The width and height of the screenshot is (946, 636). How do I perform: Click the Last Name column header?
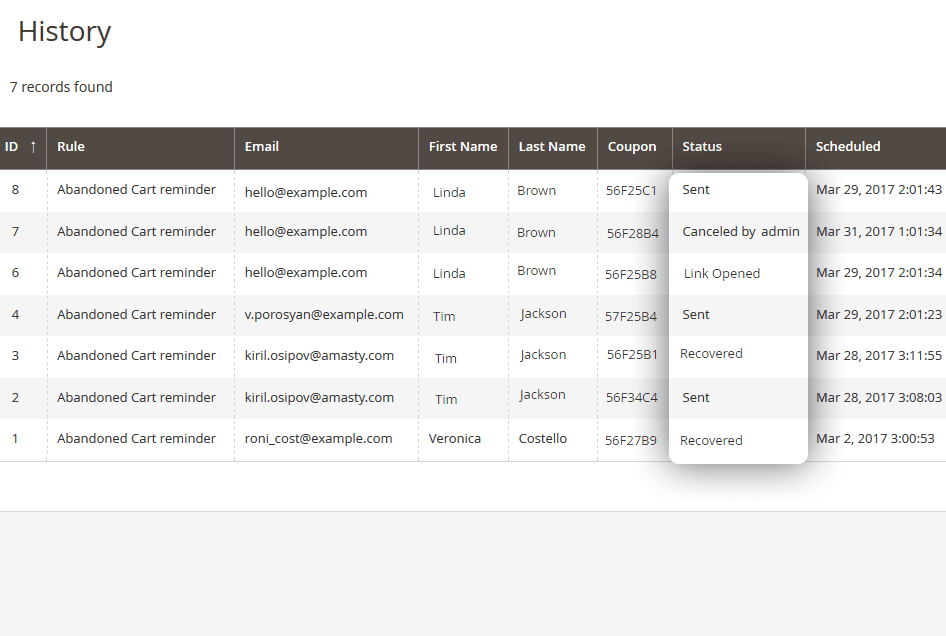pos(552,147)
